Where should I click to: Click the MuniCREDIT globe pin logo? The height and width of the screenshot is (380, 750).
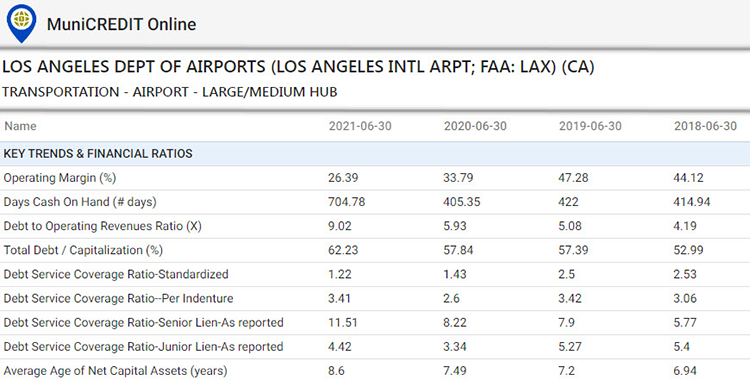[22, 23]
